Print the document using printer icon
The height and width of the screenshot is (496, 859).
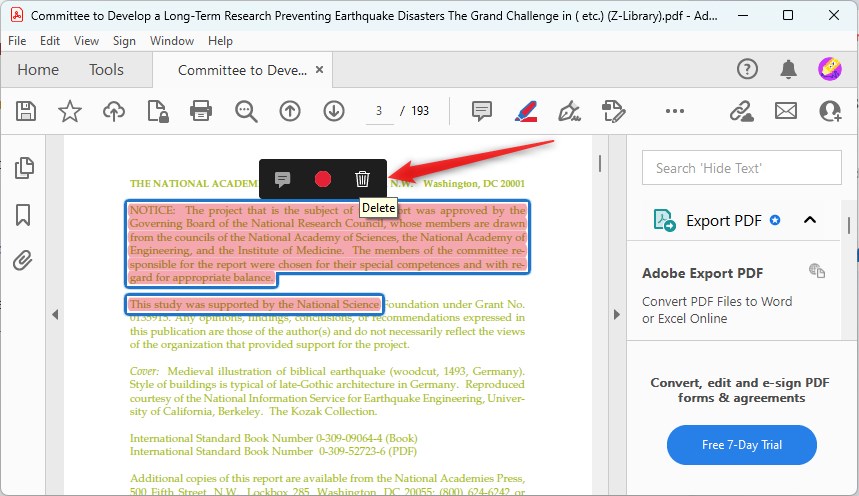tap(201, 111)
